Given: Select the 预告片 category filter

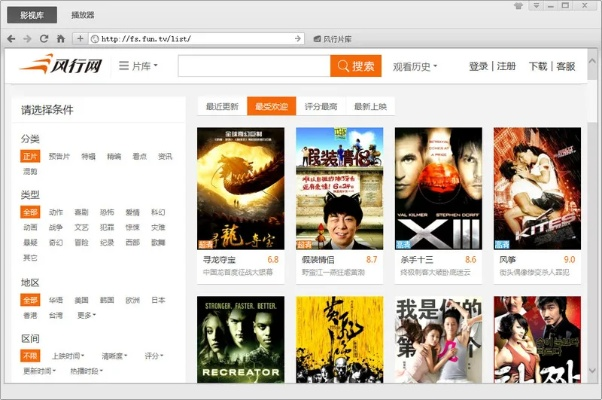Looking at the screenshot, I should 59,156.
